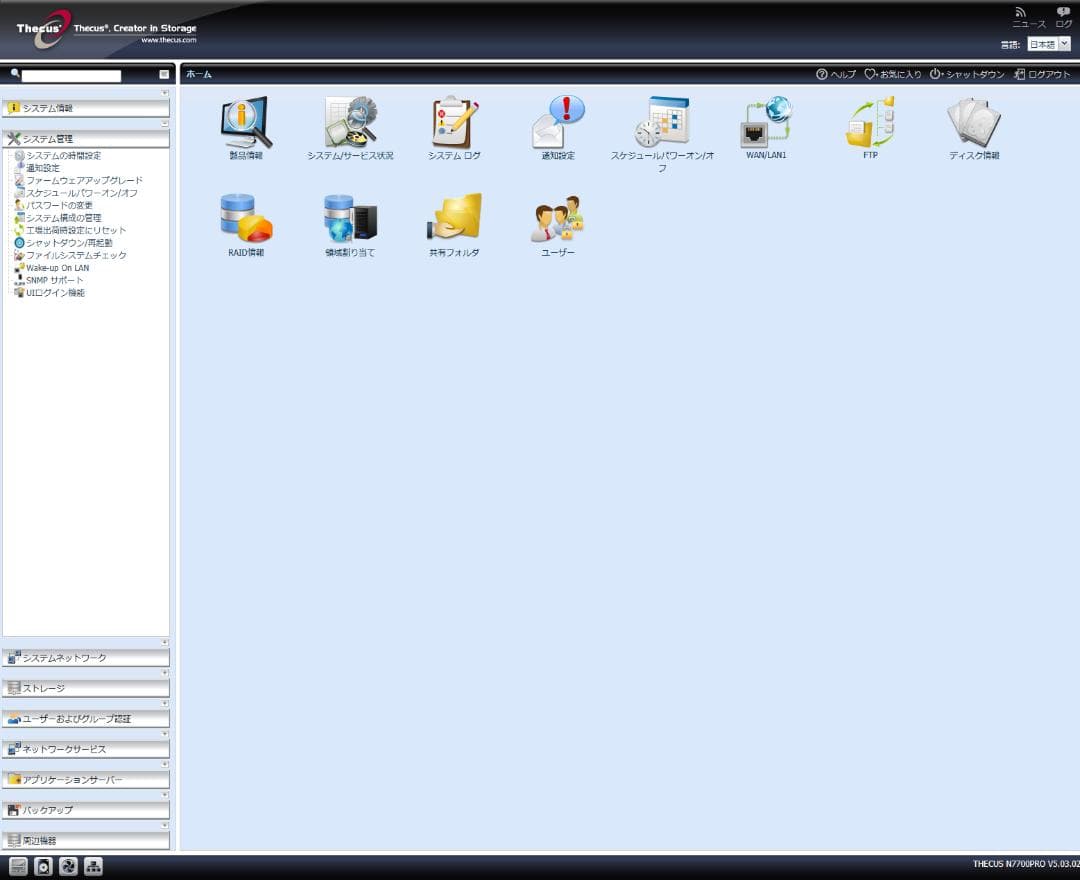Open the 製品情報 product info icon

pyautogui.click(x=245, y=124)
